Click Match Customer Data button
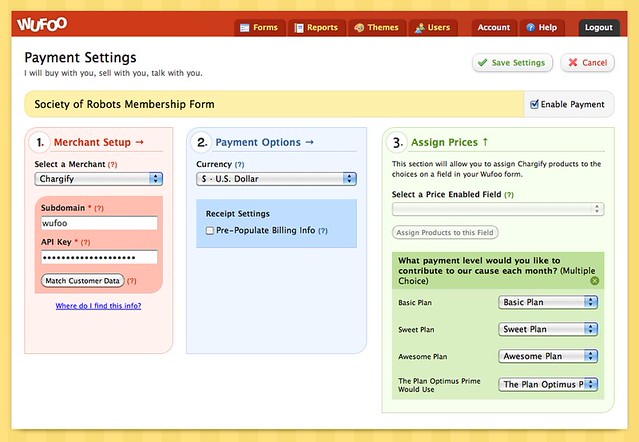 point(82,281)
